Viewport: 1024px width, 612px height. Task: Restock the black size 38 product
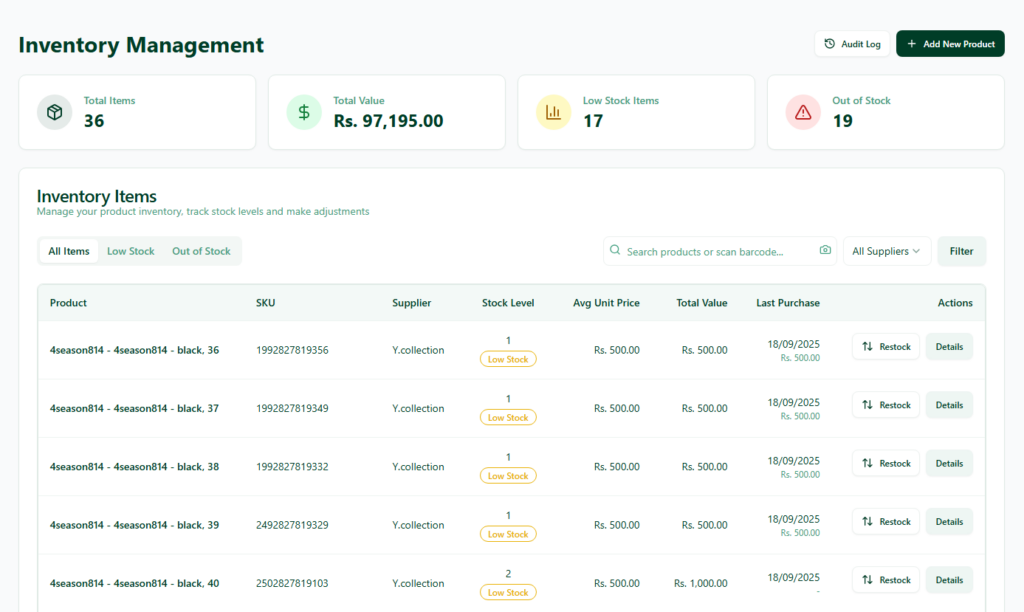tap(885, 463)
